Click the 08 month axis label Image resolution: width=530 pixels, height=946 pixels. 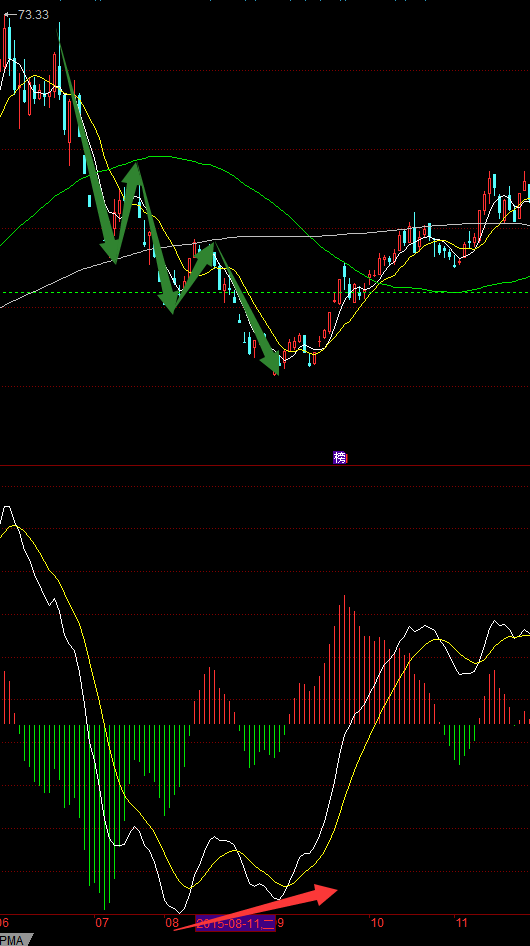point(173,922)
